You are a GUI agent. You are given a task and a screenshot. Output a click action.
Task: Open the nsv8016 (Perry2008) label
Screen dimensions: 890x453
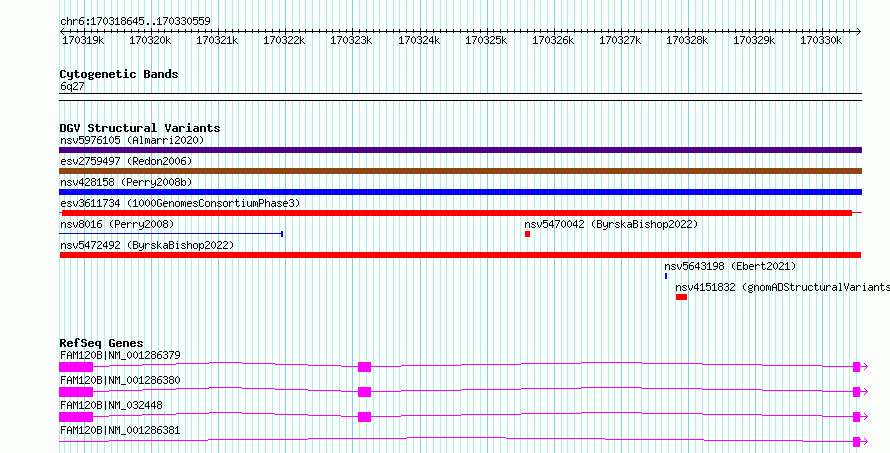tap(117, 224)
